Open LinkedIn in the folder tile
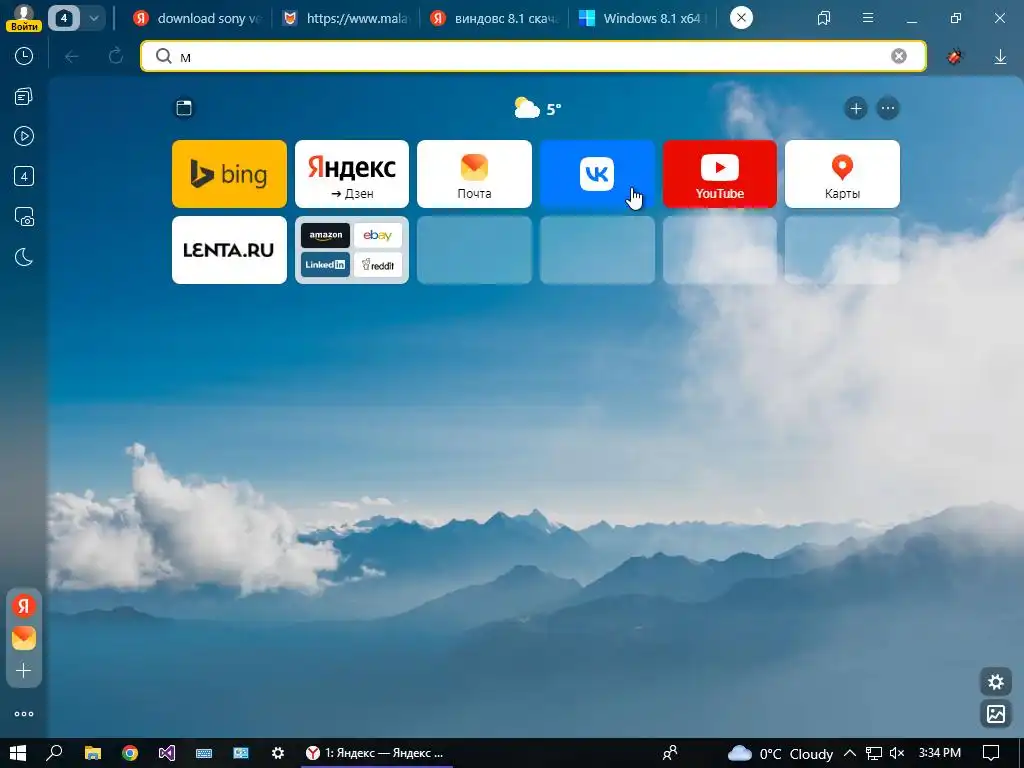Screen dimensions: 1024x768 click(x=325, y=264)
